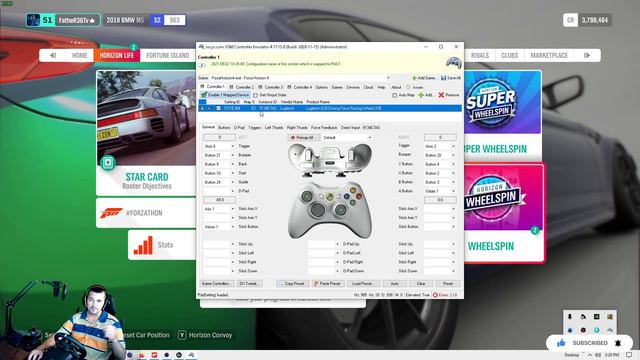Click the Add Game green plus icon

coord(414,78)
